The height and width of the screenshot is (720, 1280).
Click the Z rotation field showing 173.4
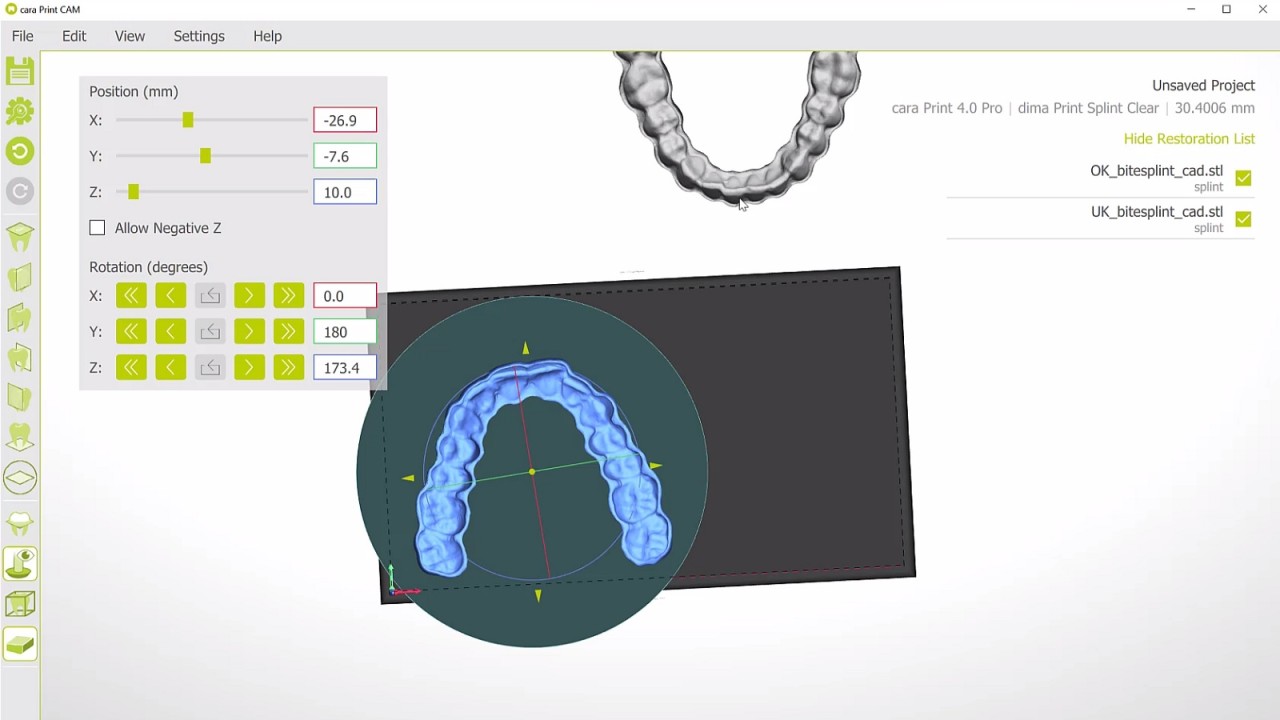[344, 367]
